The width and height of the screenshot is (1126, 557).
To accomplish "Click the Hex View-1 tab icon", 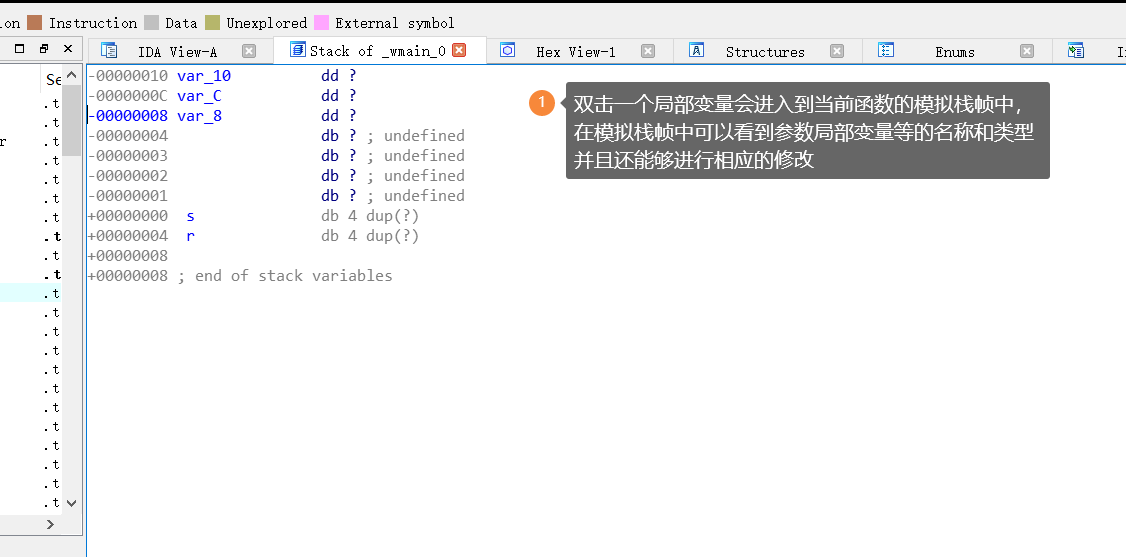I will (508, 50).
